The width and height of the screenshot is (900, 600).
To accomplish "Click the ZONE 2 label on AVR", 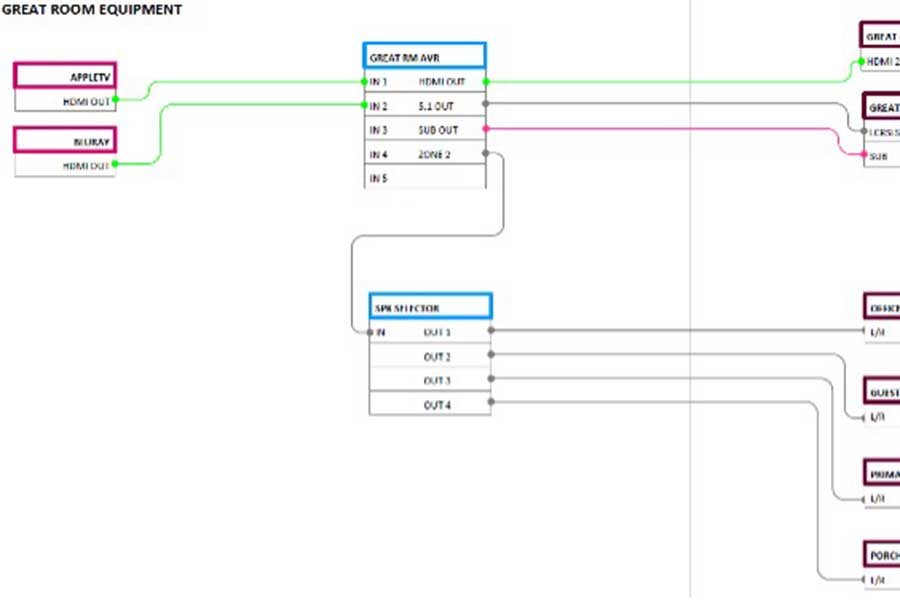I will coord(435,154).
